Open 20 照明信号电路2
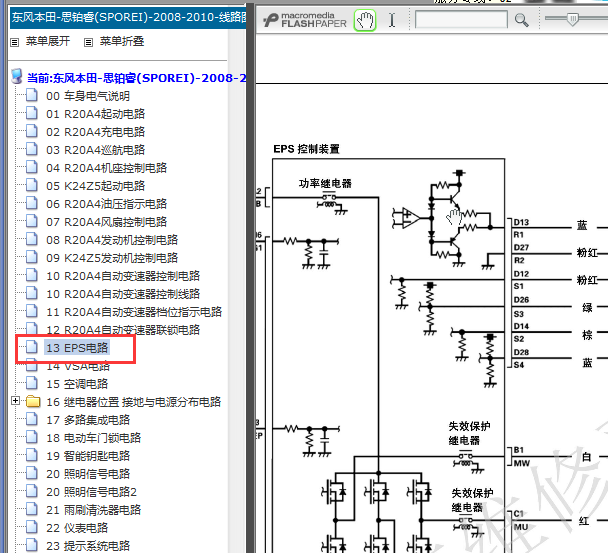The image size is (608, 553). pyautogui.click(x=92, y=493)
